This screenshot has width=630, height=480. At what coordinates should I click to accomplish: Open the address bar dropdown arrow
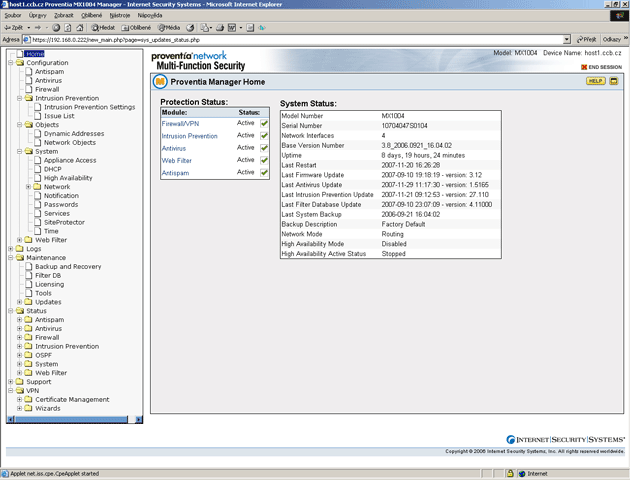[567, 40]
